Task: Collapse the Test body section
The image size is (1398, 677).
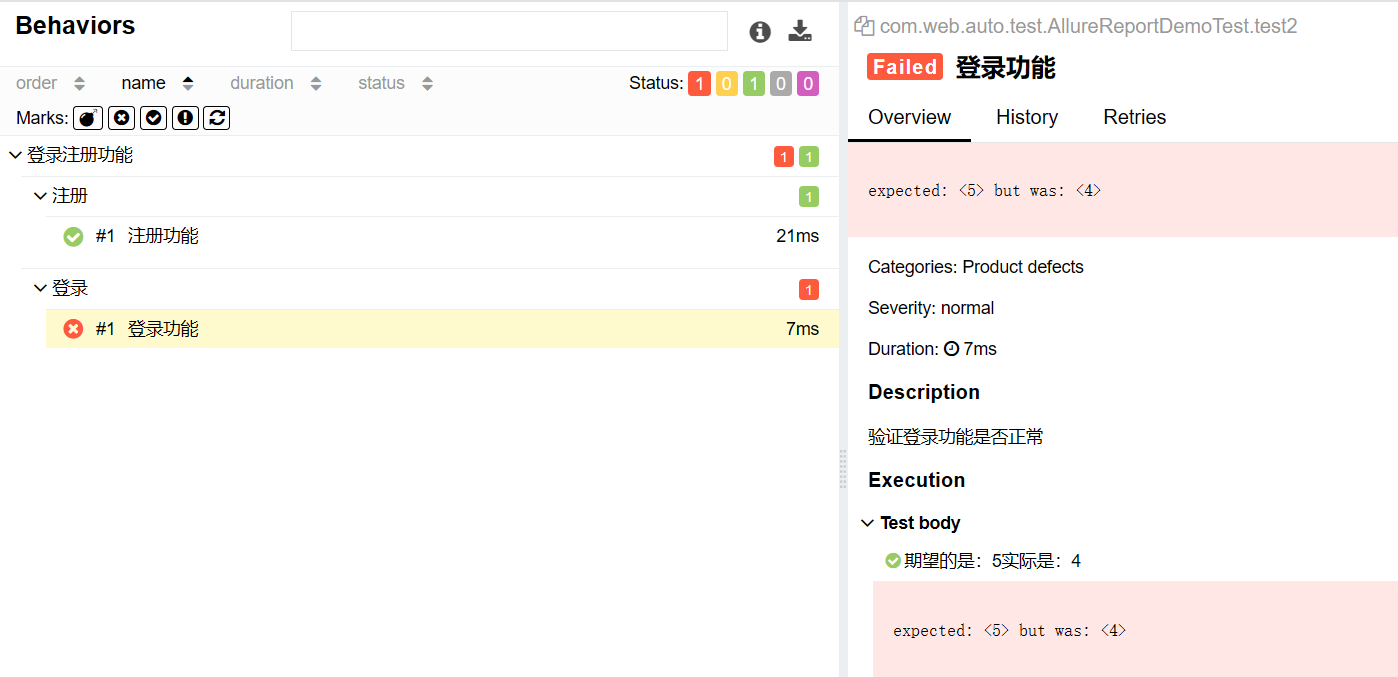Action: coord(911,523)
